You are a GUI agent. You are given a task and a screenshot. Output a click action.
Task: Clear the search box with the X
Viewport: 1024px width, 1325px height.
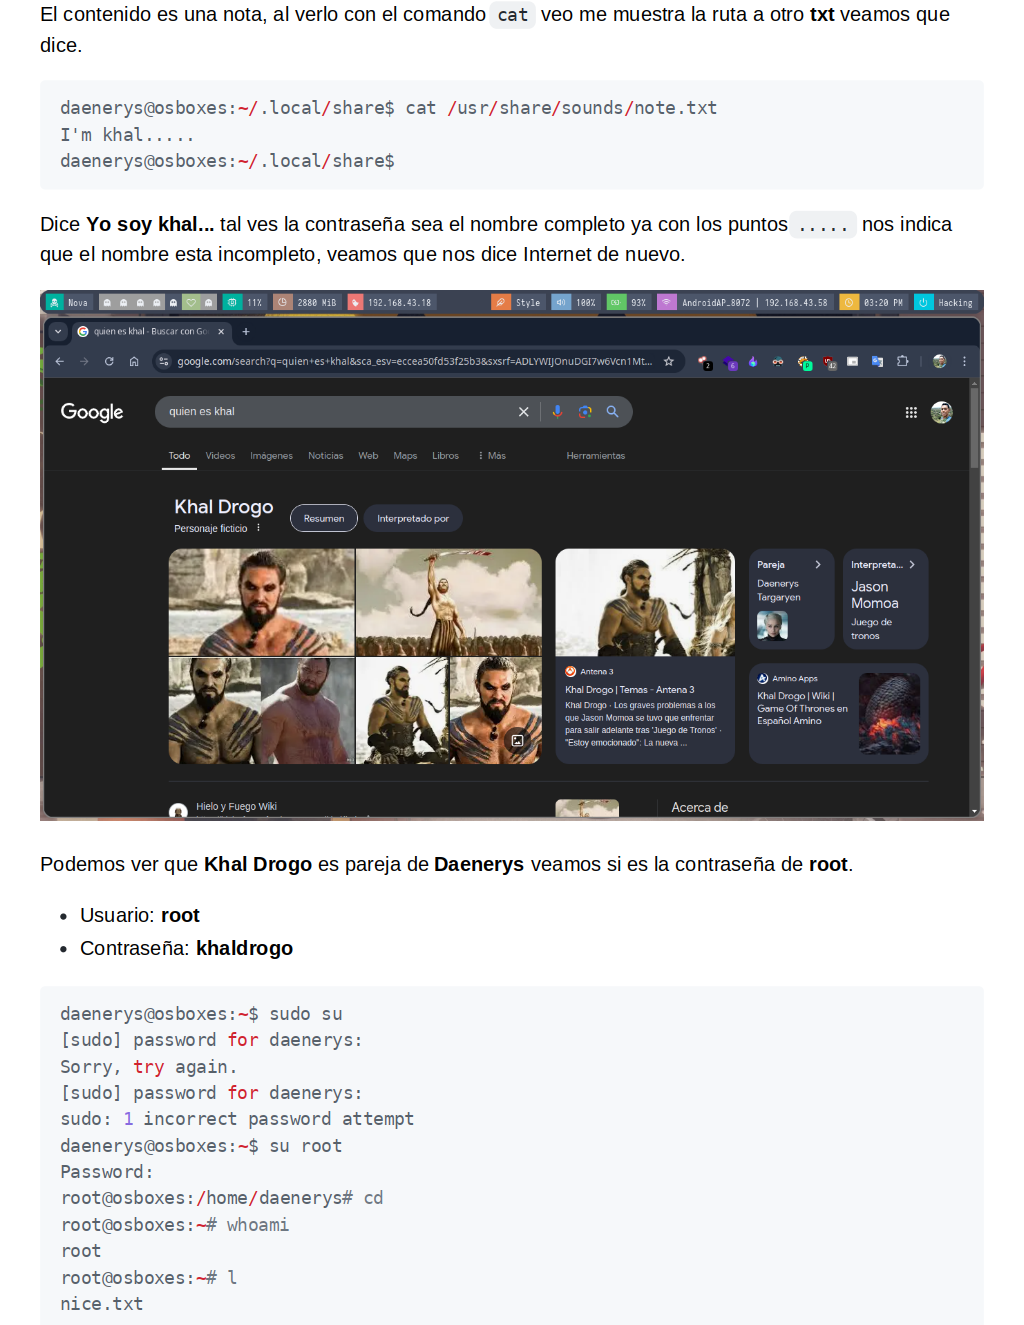click(x=523, y=412)
